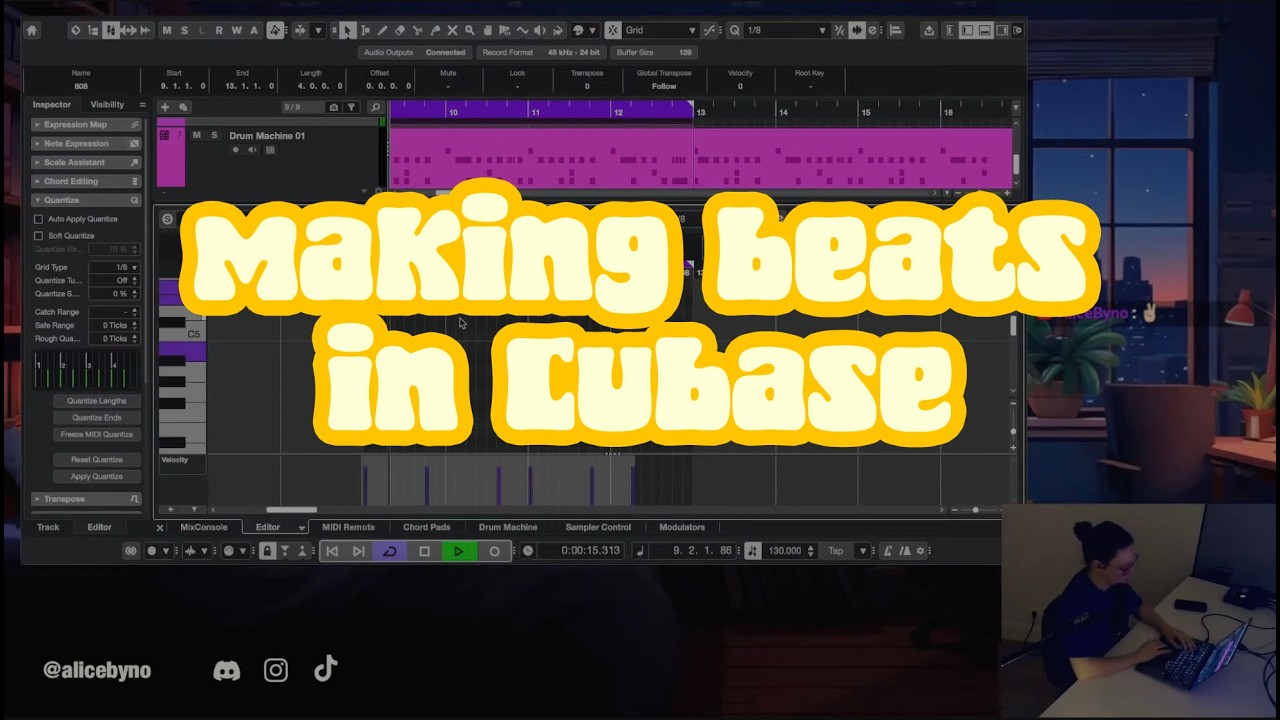This screenshot has width=1280, height=720.
Task: Select the Split scissors tool
Action: tap(417, 30)
